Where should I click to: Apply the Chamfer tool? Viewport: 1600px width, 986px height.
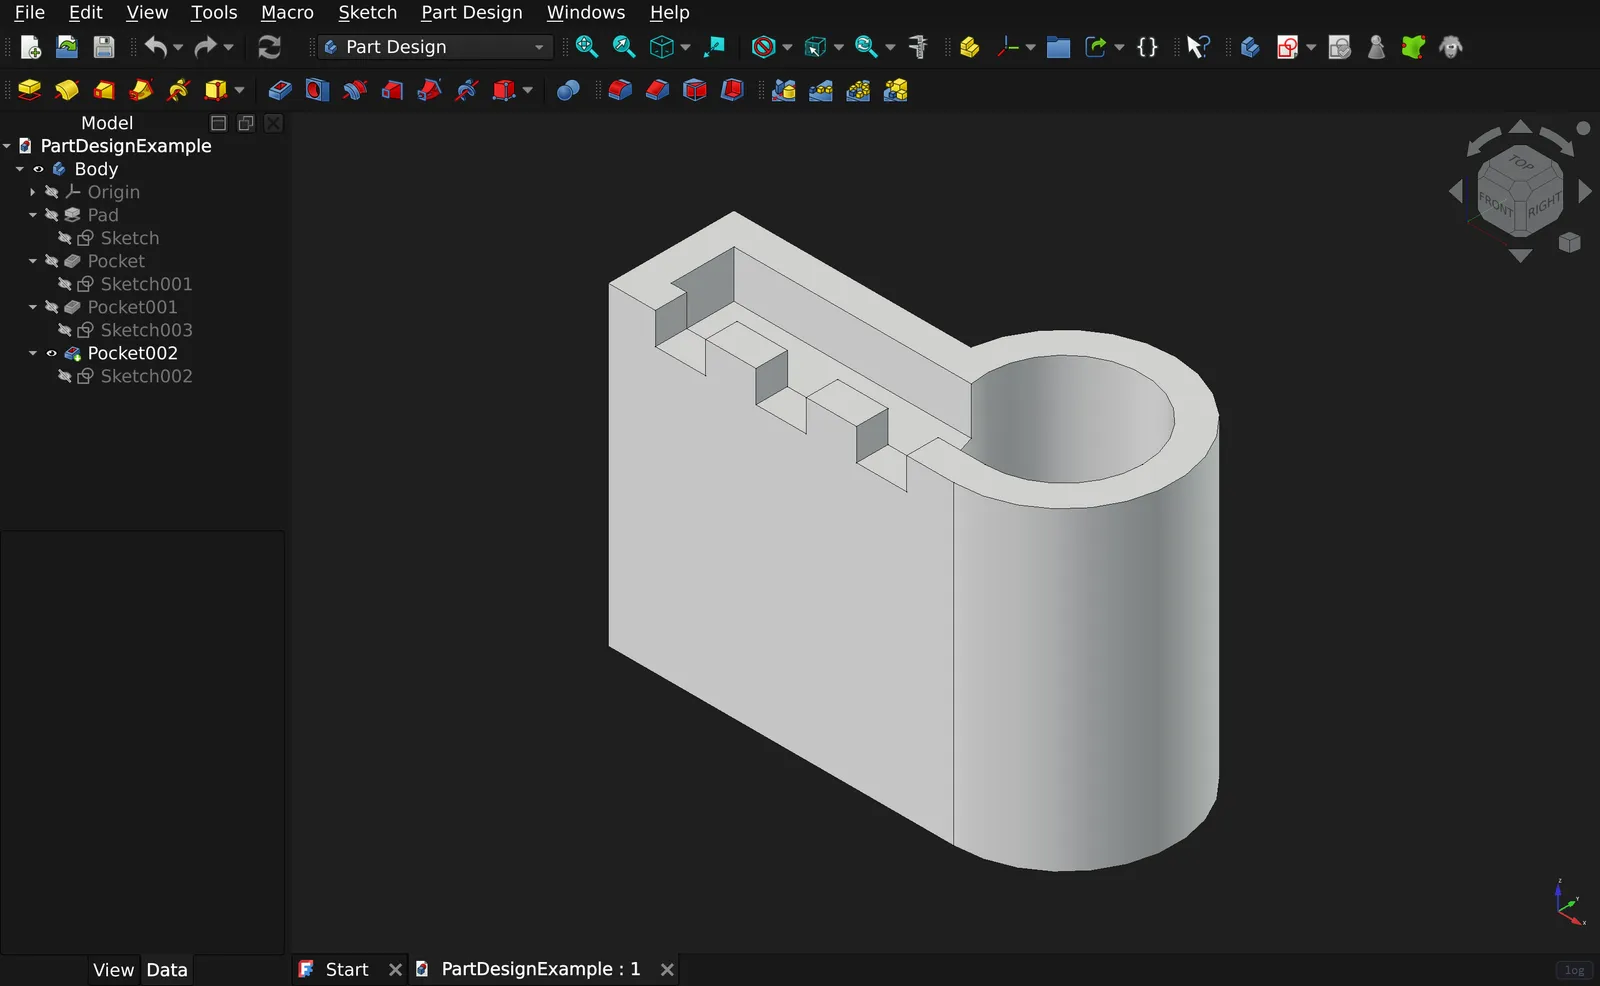(657, 91)
